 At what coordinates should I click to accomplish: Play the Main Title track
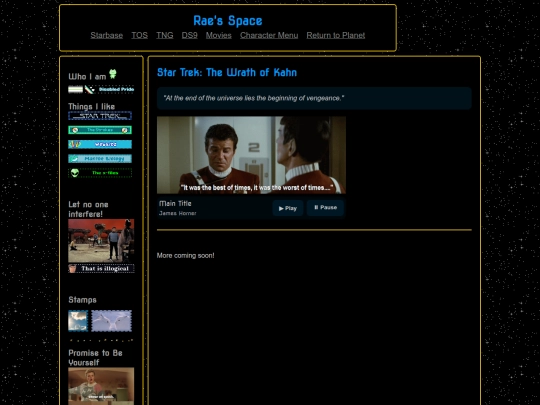click(288, 208)
